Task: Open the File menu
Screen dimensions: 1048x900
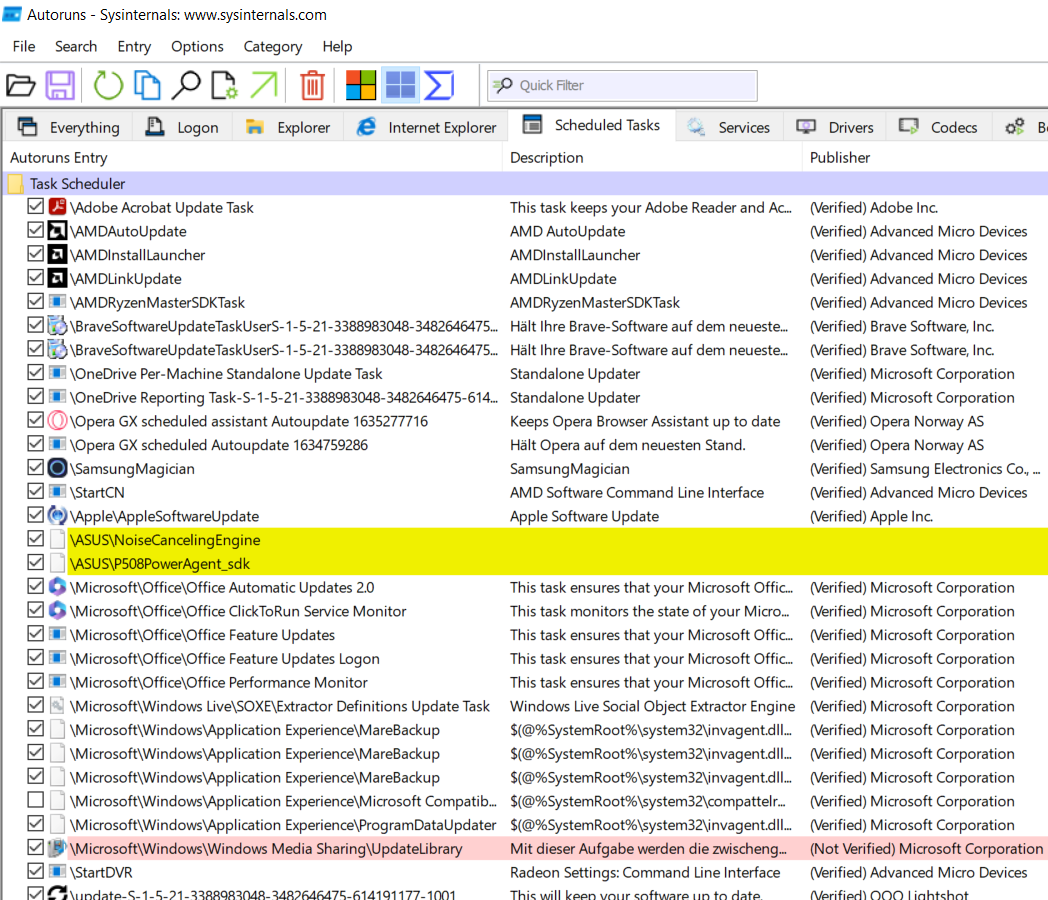Action: click(x=24, y=46)
